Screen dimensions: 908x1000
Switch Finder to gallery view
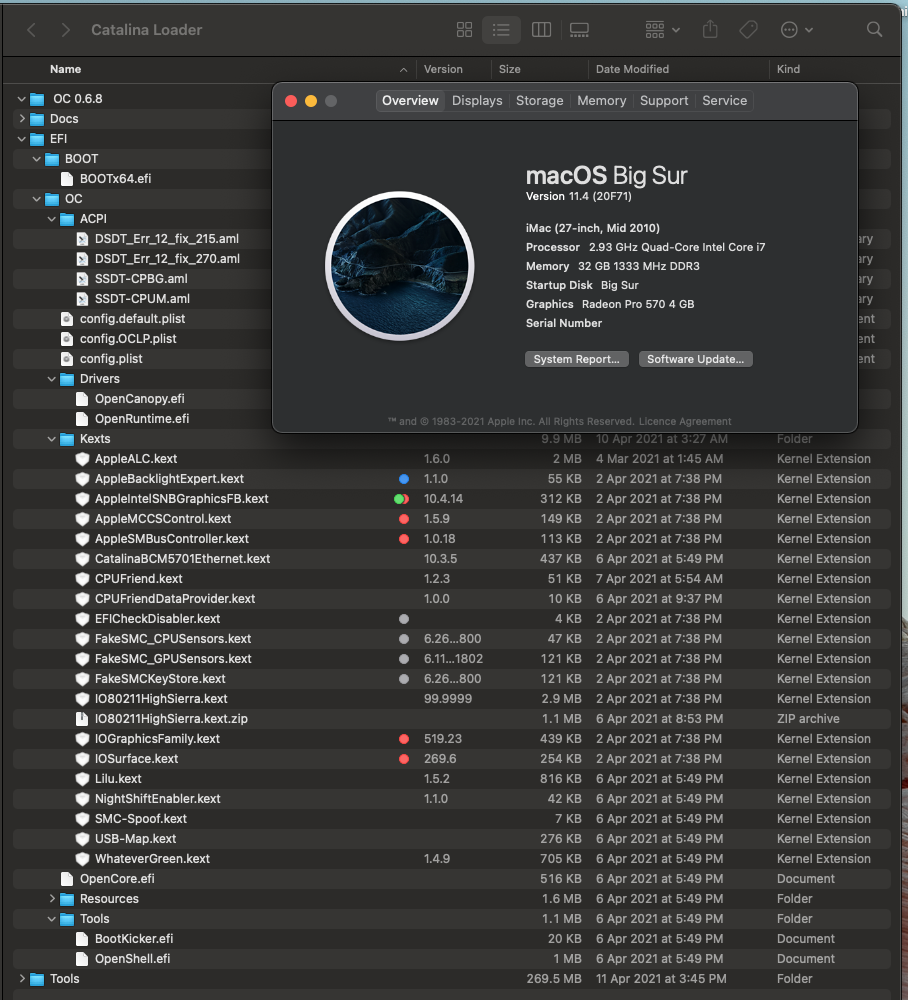click(x=579, y=30)
